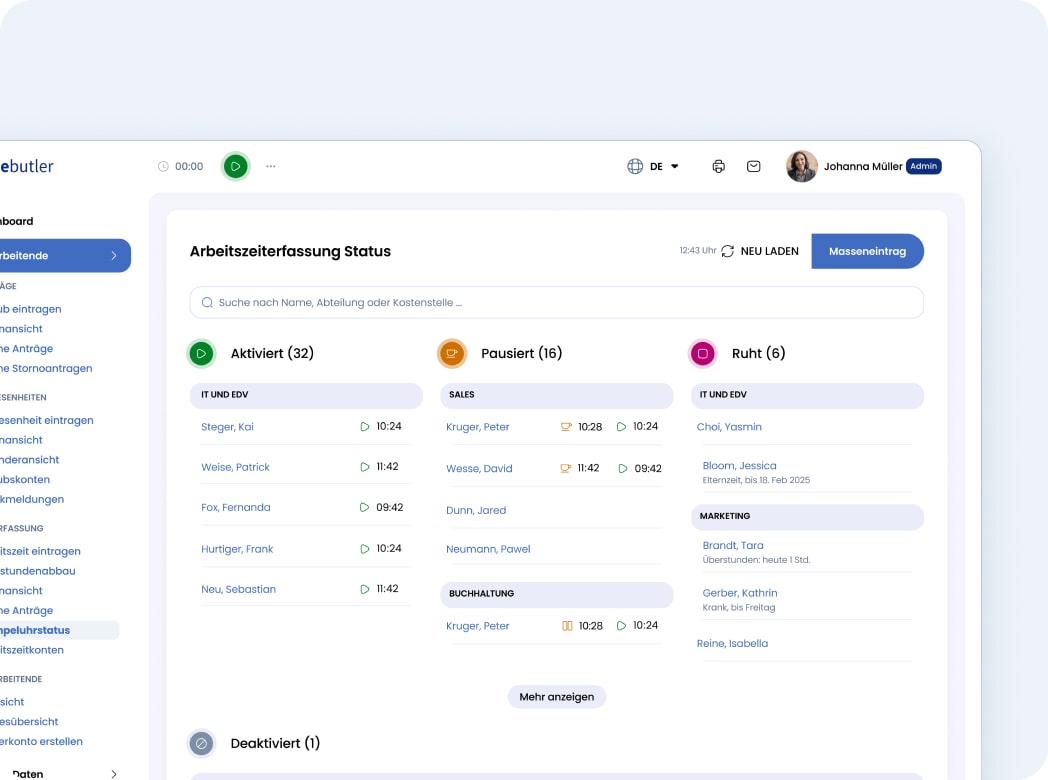1048x780 pixels.
Task: Click the IT UND EDV header under Ruht
Action: [807, 395]
